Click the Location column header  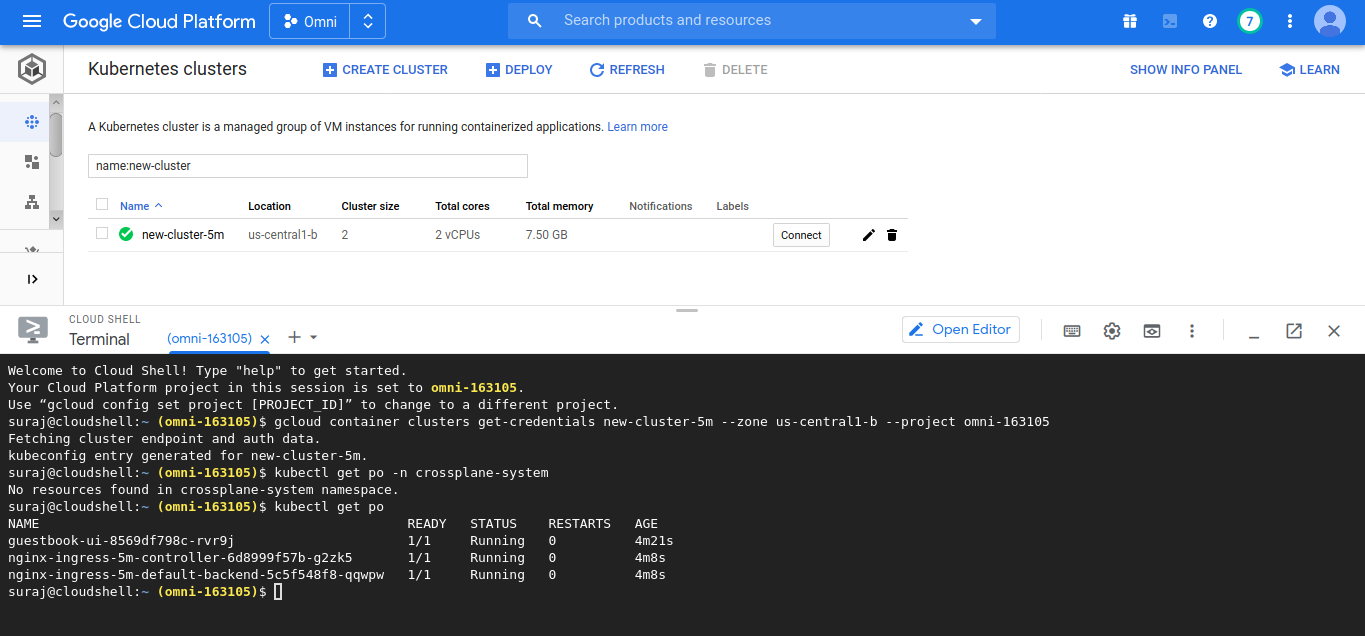pyautogui.click(x=269, y=206)
